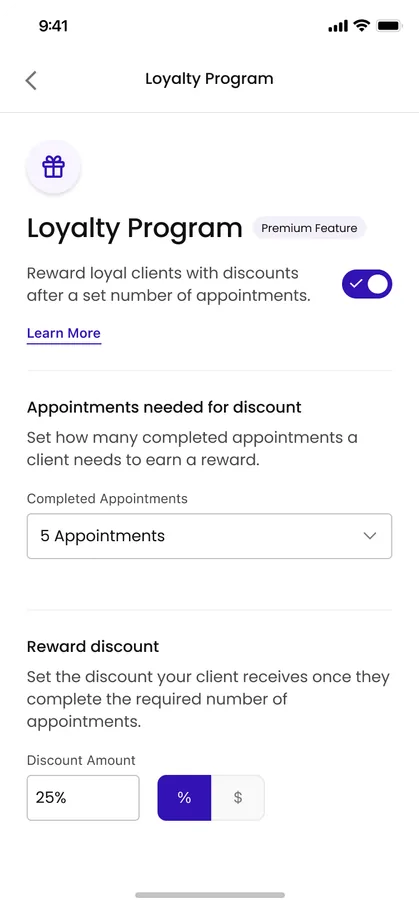Go back with the left chevron arrow
This screenshot has width=419, height=908.
point(31,80)
